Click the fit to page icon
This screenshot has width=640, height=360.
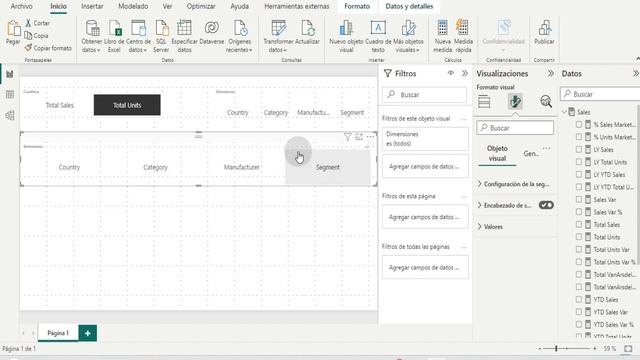(x=628, y=349)
